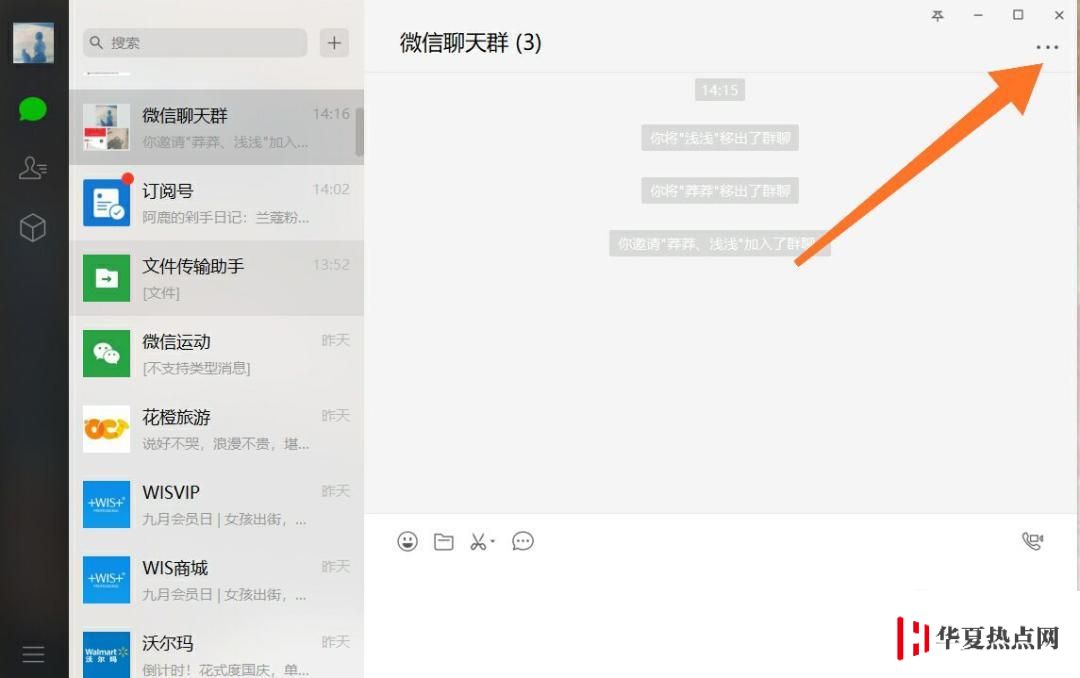Click the 微信聊天群 (3) chat title
The width and height of the screenshot is (1080, 678).
[x=470, y=43]
